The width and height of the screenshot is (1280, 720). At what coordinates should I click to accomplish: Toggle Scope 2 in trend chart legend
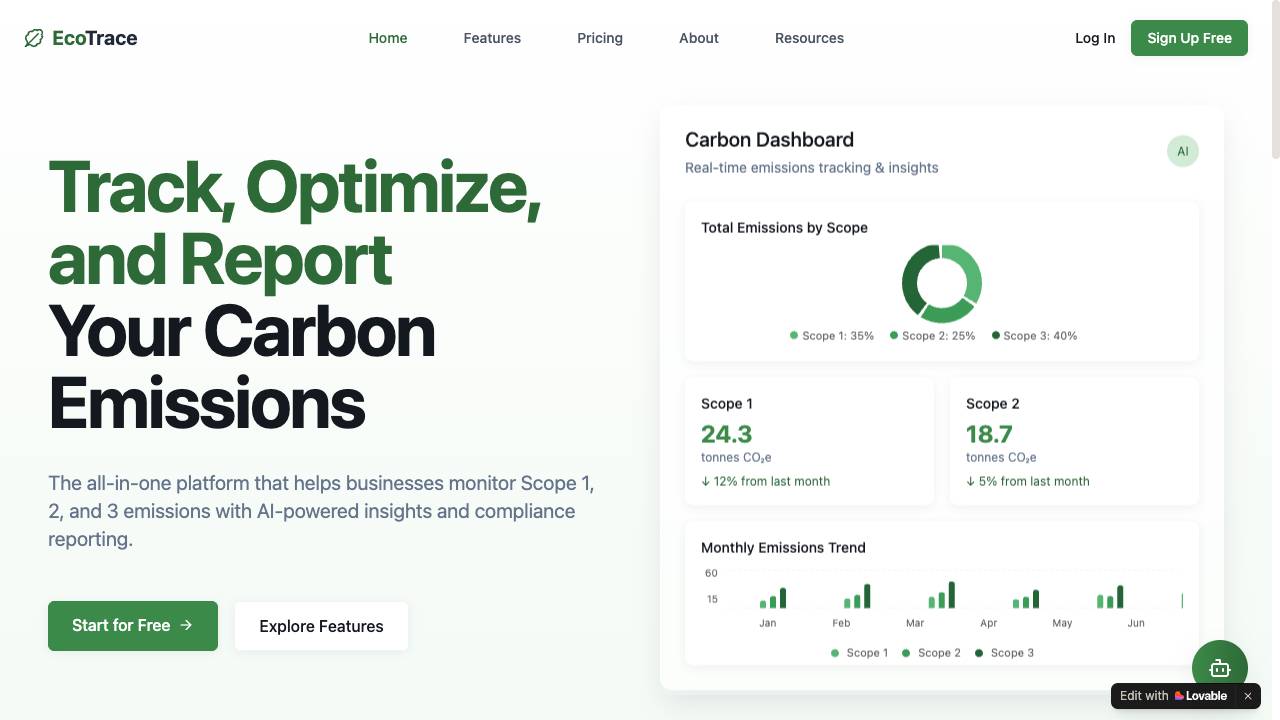point(931,653)
